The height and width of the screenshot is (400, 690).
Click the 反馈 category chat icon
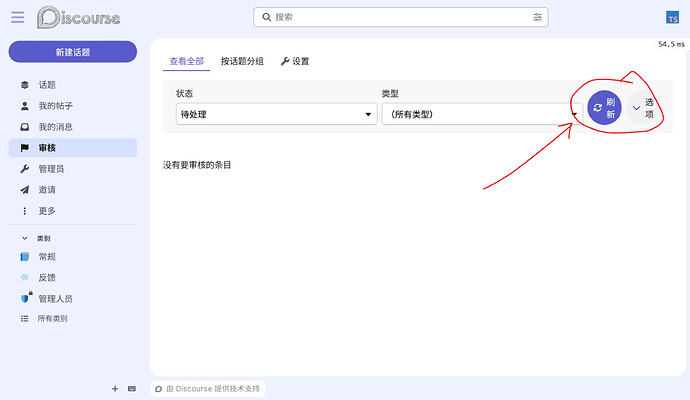click(x=25, y=278)
